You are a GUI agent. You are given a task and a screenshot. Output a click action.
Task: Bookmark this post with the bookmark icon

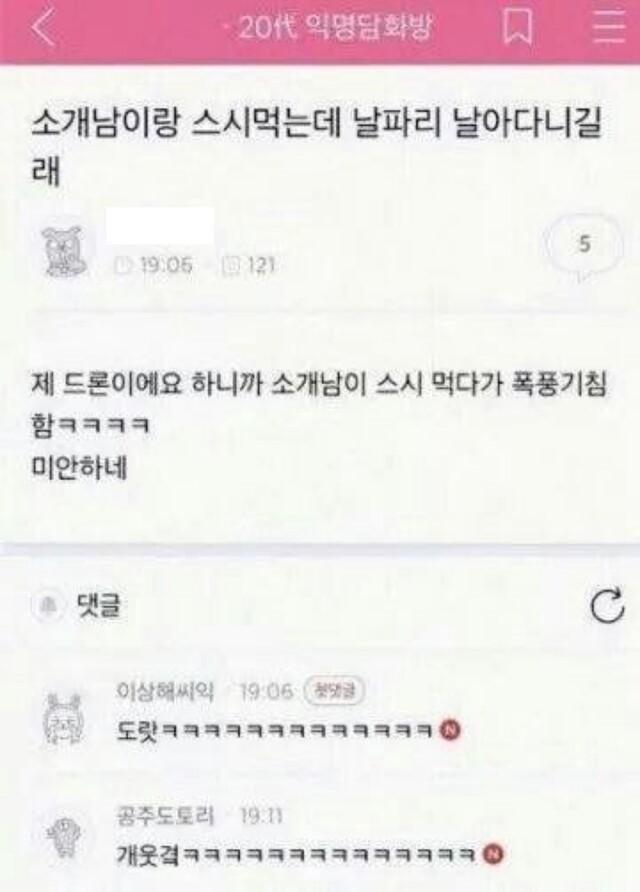coord(518,26)
